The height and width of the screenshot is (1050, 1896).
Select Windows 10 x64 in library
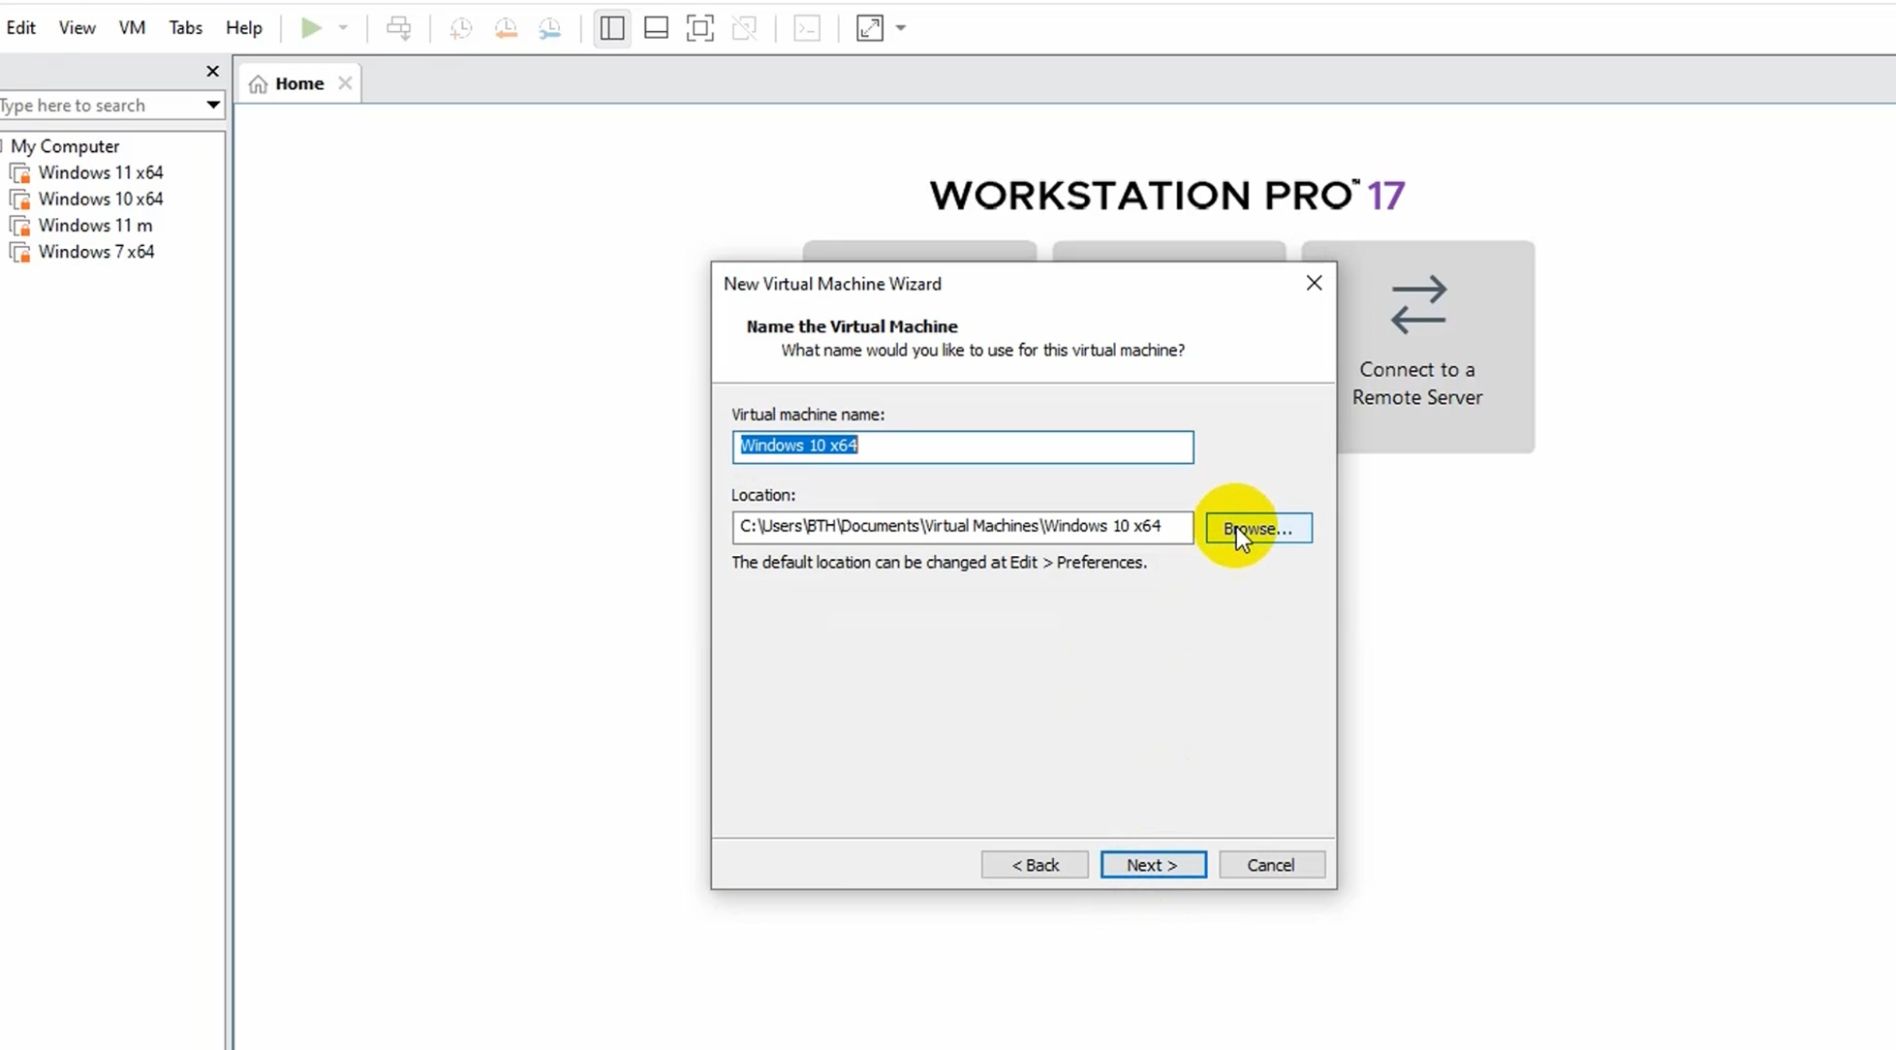click(101, 199)
